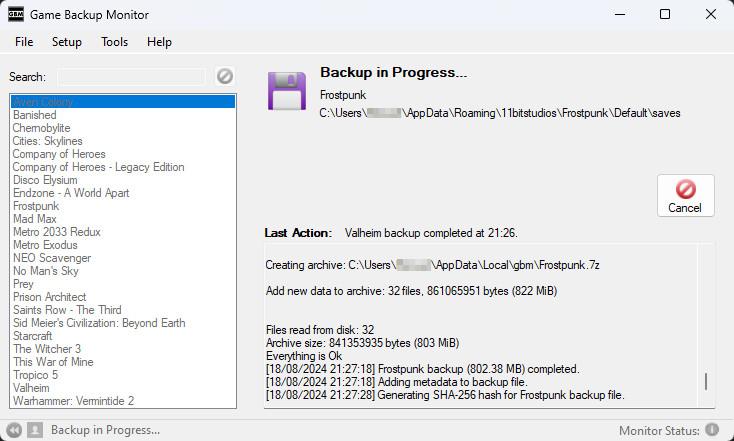The width and height of the screenshot is (734, 441).
Task: Click into the Search input field
Action: click(x=131, y=77)
